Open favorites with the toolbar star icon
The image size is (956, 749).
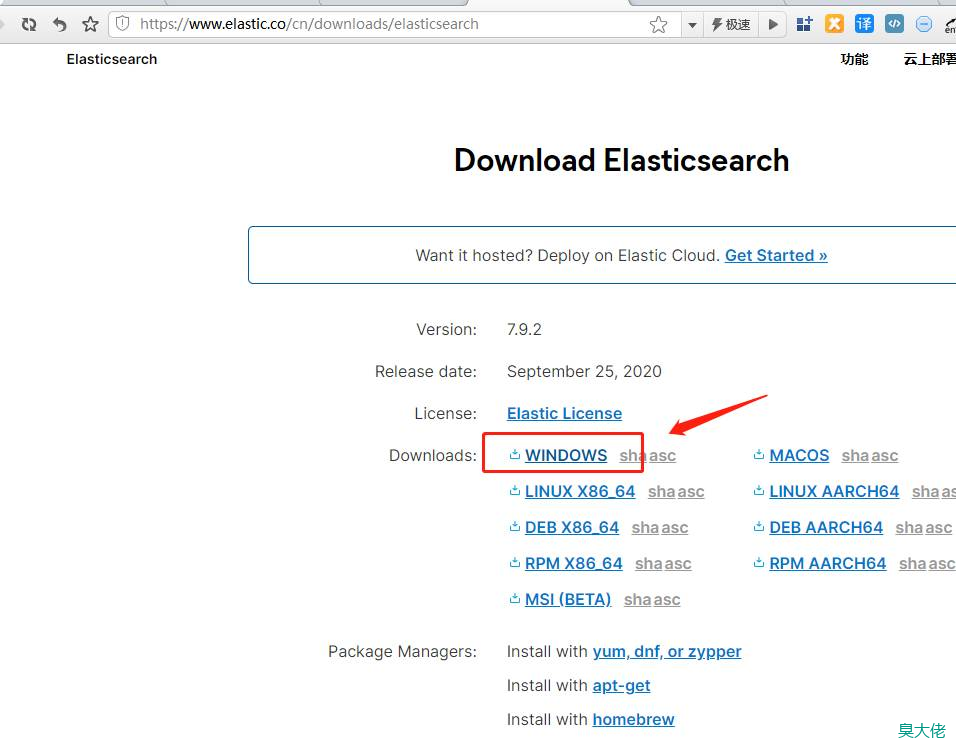tap(90, 24)
